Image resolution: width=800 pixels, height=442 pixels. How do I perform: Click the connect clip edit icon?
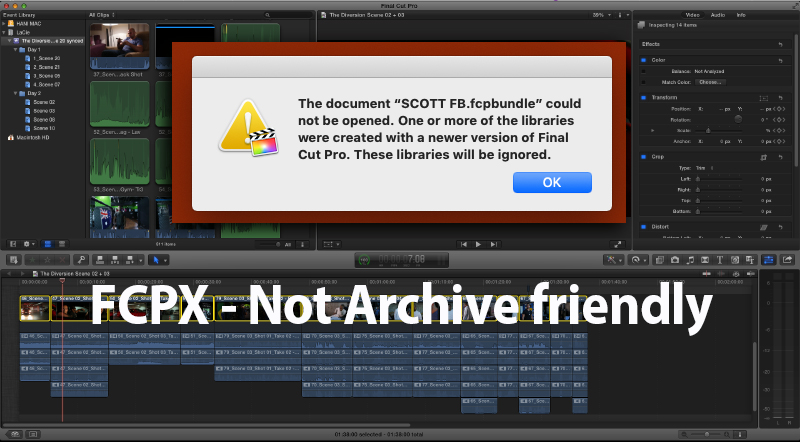click(100, 260)
